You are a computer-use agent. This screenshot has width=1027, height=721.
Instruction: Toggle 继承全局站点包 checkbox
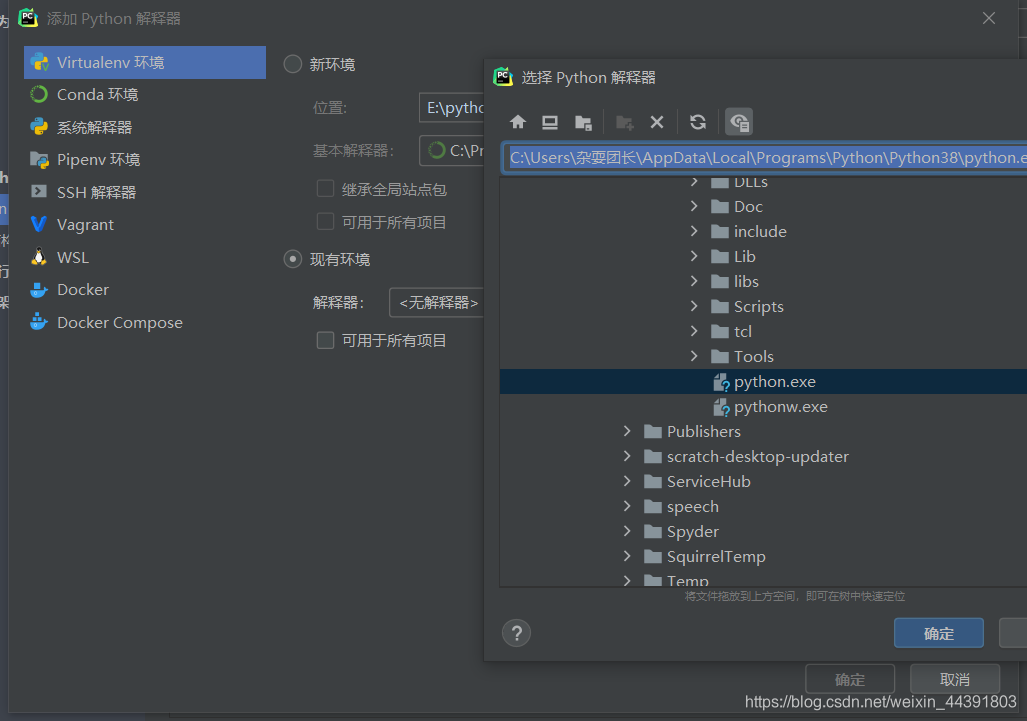pos(326,189)
